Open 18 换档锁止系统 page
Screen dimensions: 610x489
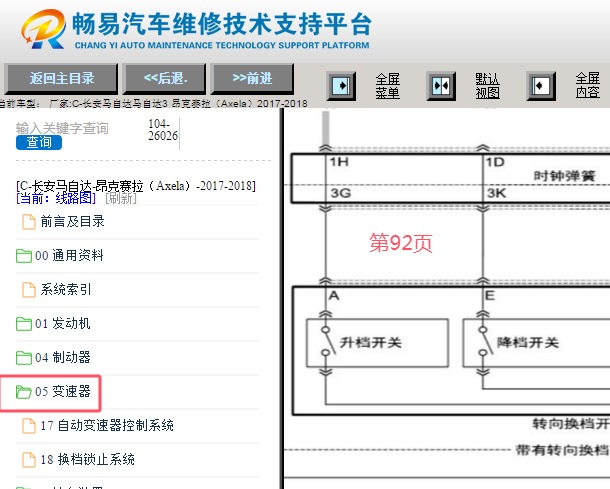tap(88, 459)
